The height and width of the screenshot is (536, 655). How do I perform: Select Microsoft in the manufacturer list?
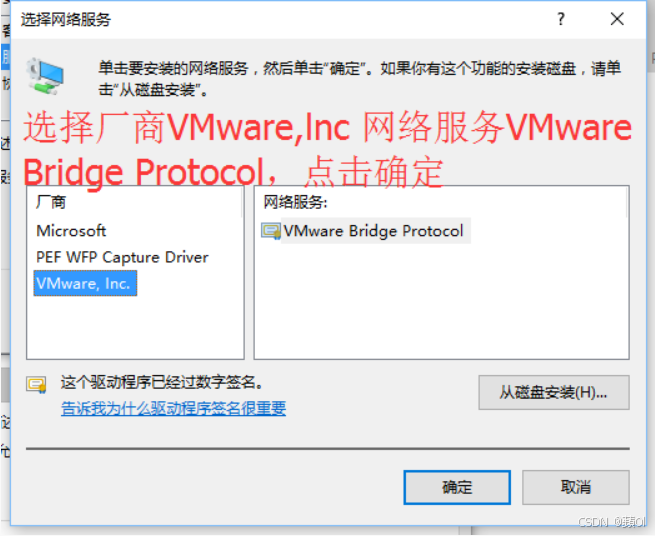tap(71, 231)
